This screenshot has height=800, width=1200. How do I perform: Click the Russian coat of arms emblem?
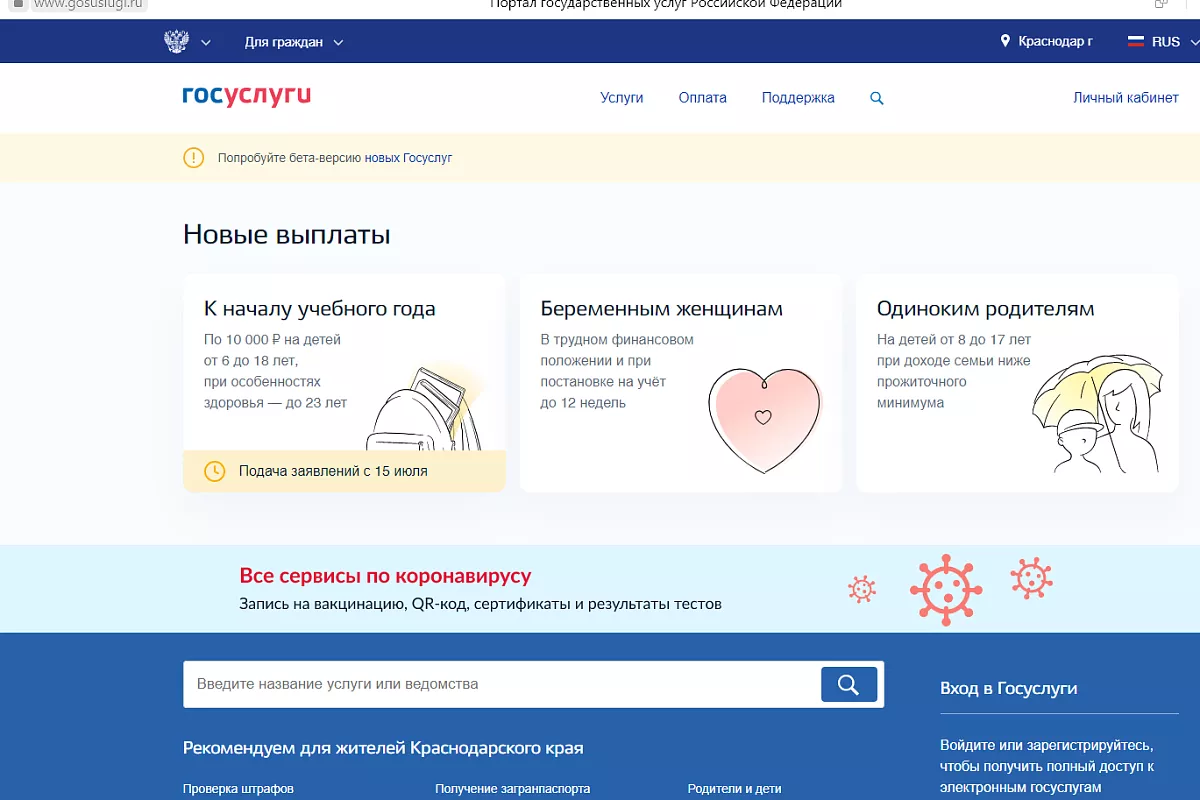(176, 42)
